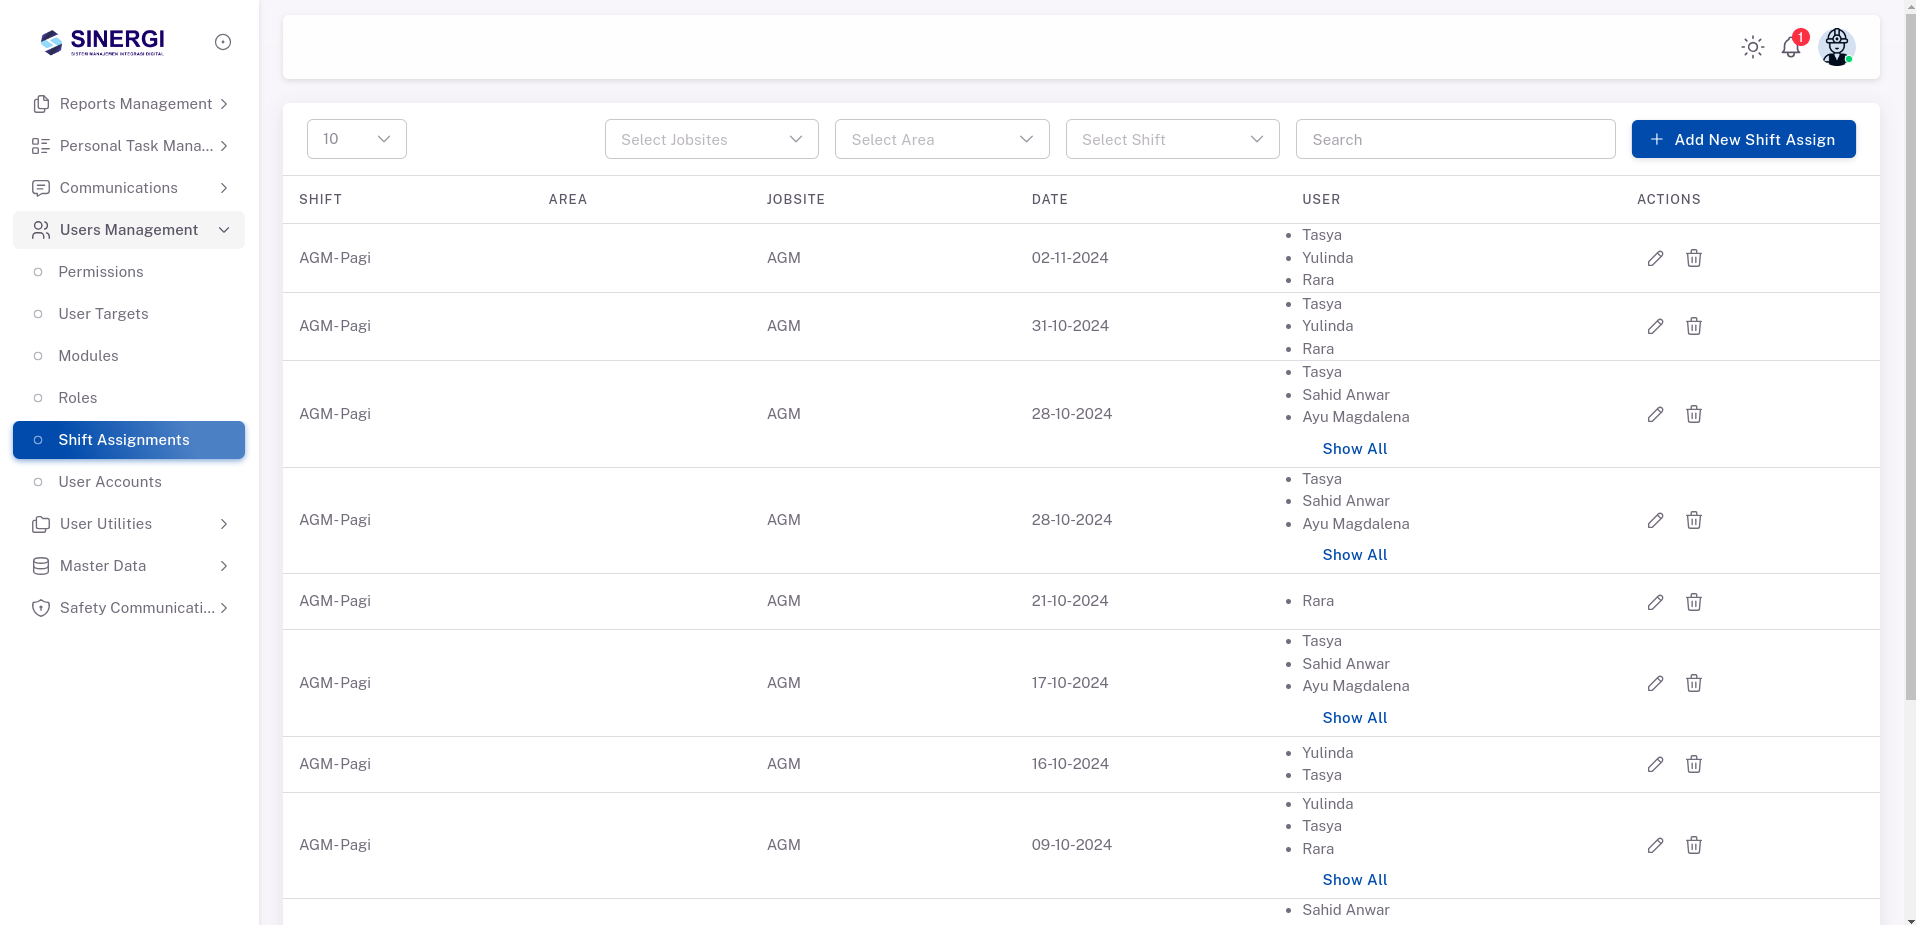
Task: Delete the 31-10-2024 shift assignment
Action: click(1694, 326)
